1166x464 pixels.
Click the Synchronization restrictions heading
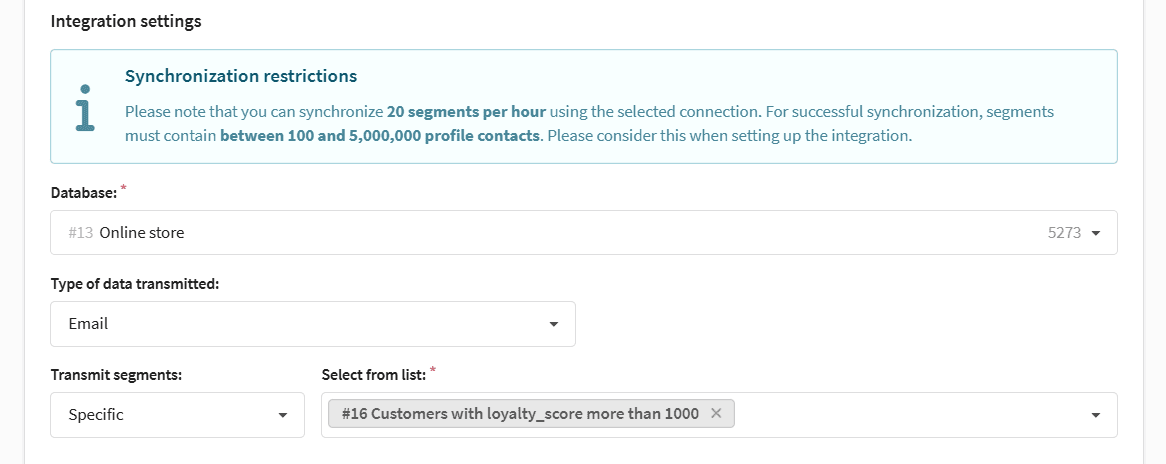(x=241, y=76)
